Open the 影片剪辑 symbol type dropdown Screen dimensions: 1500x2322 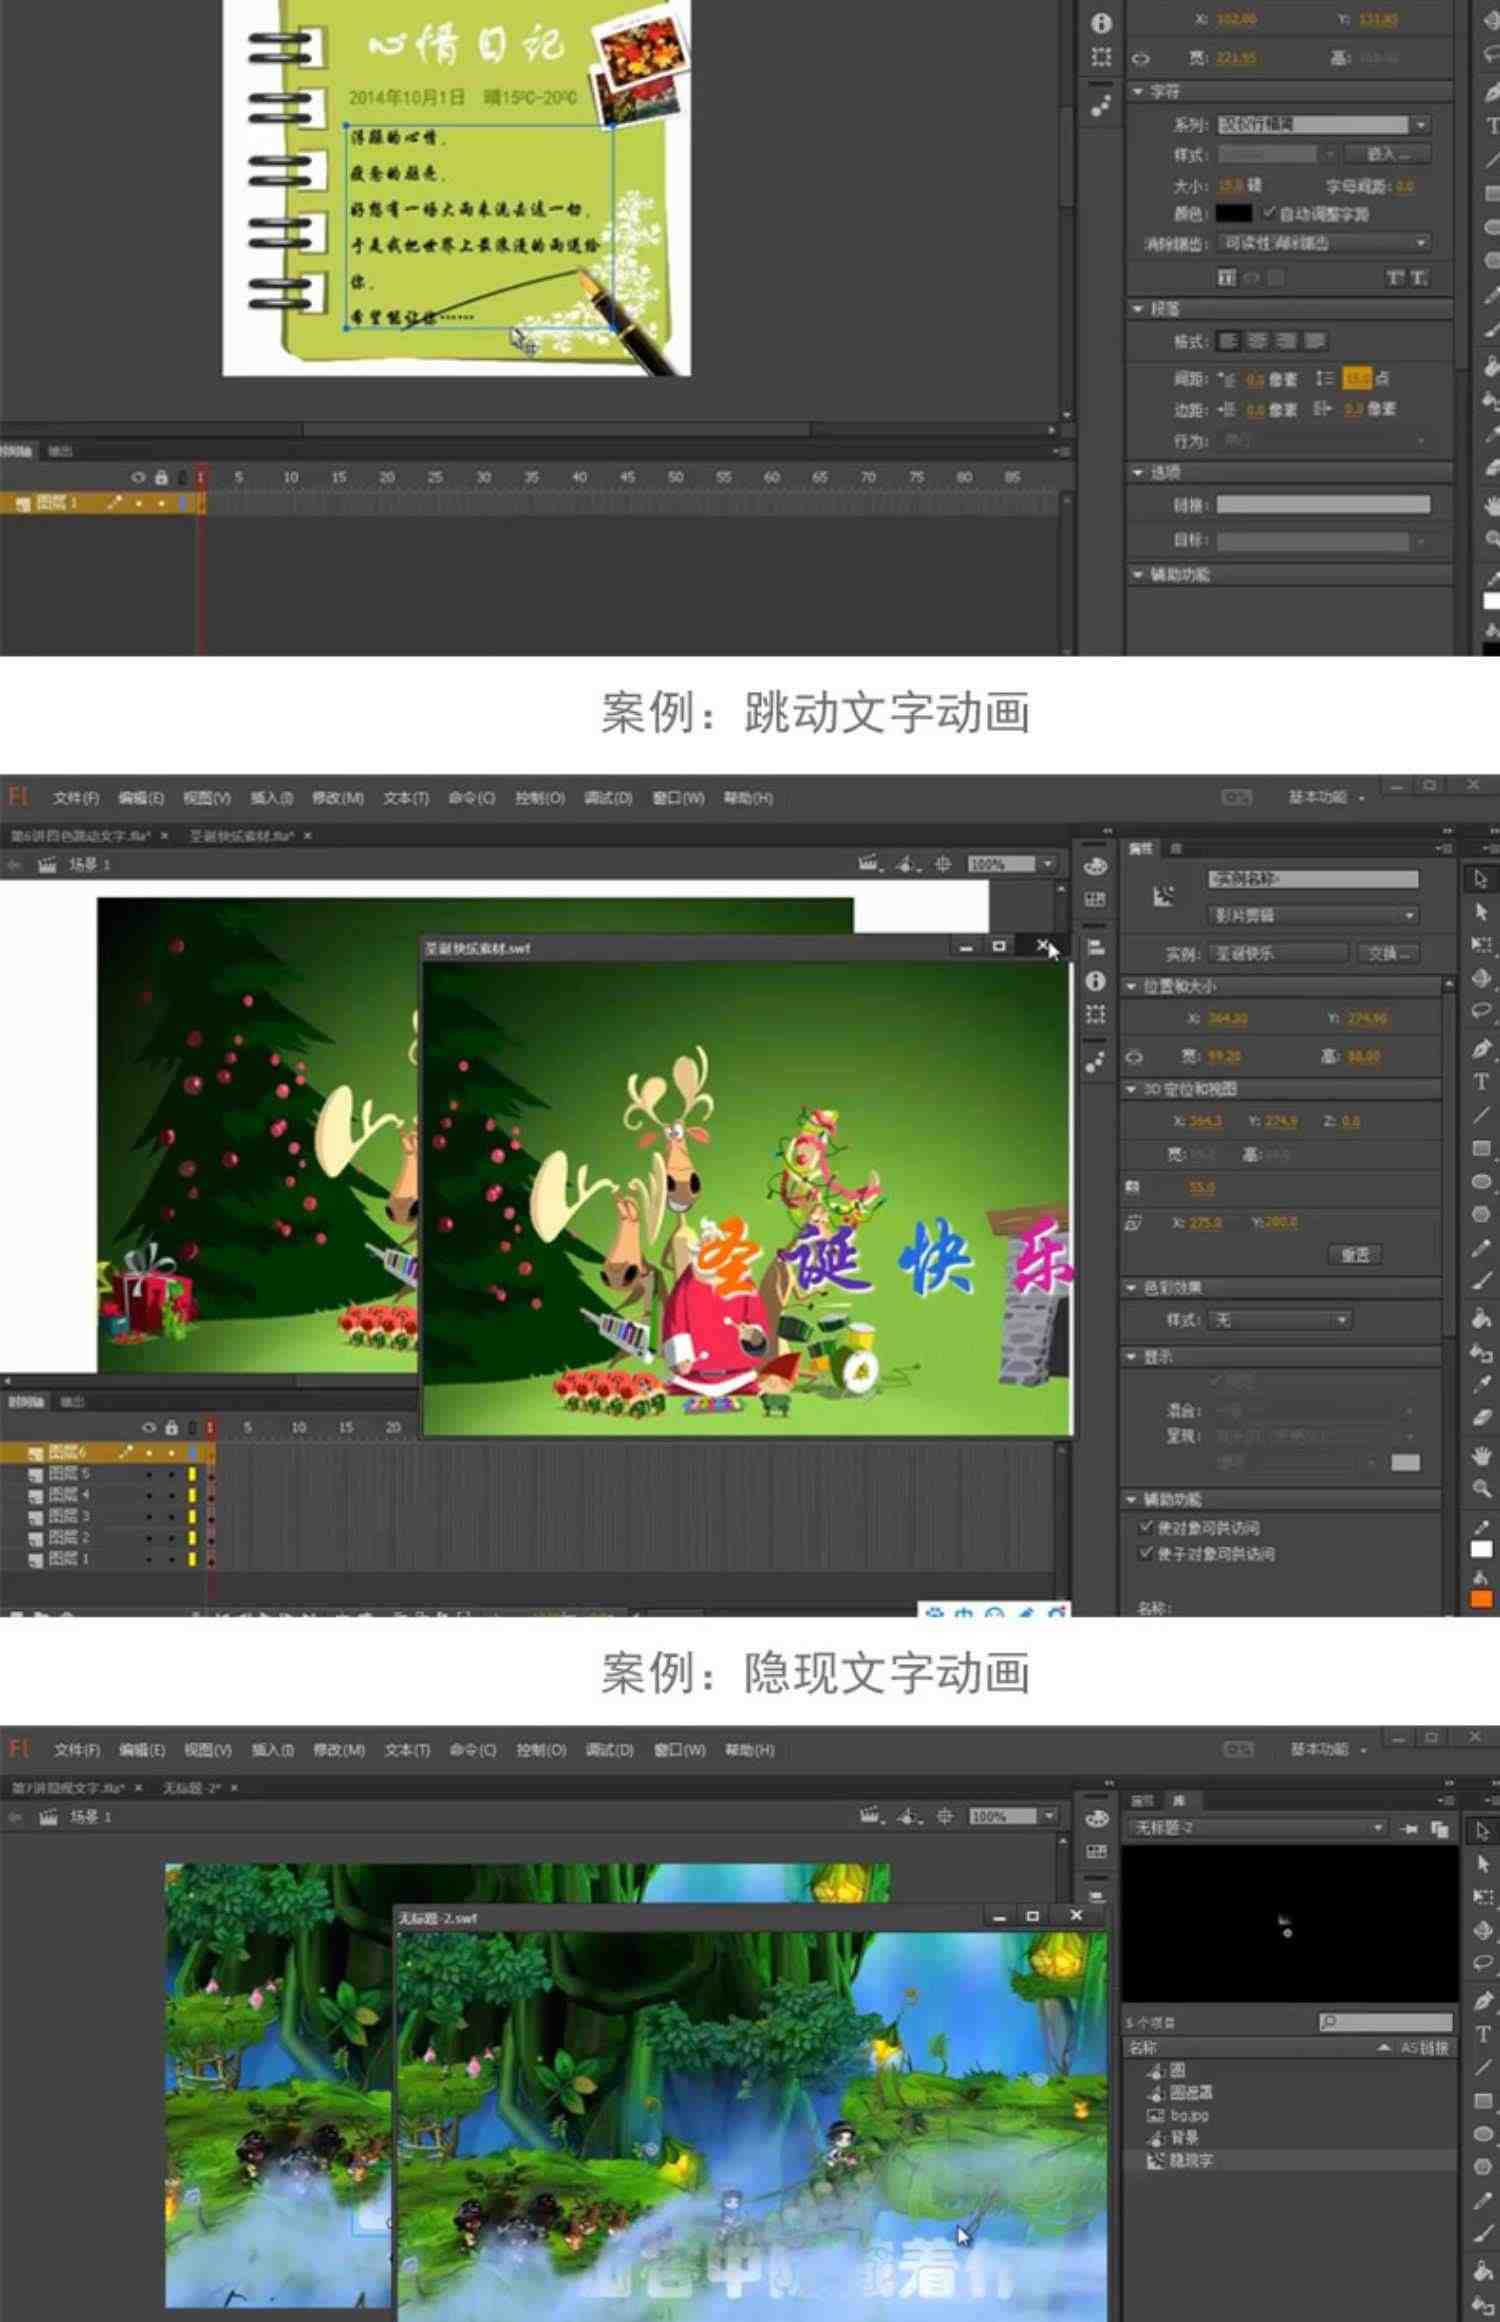pyautogui.click(x=1313, y=915)
